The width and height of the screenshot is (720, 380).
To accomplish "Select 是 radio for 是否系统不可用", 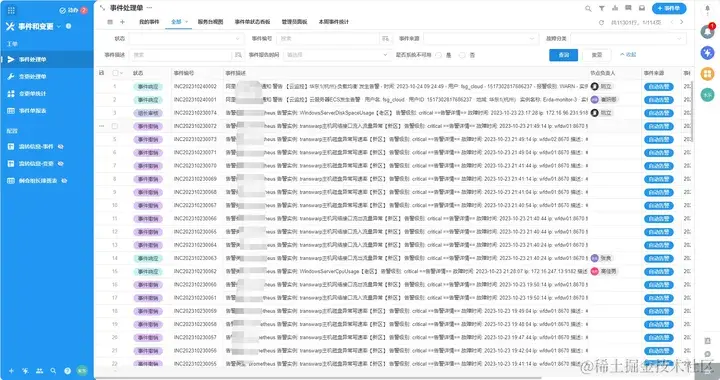I will [x=439, y=55].
